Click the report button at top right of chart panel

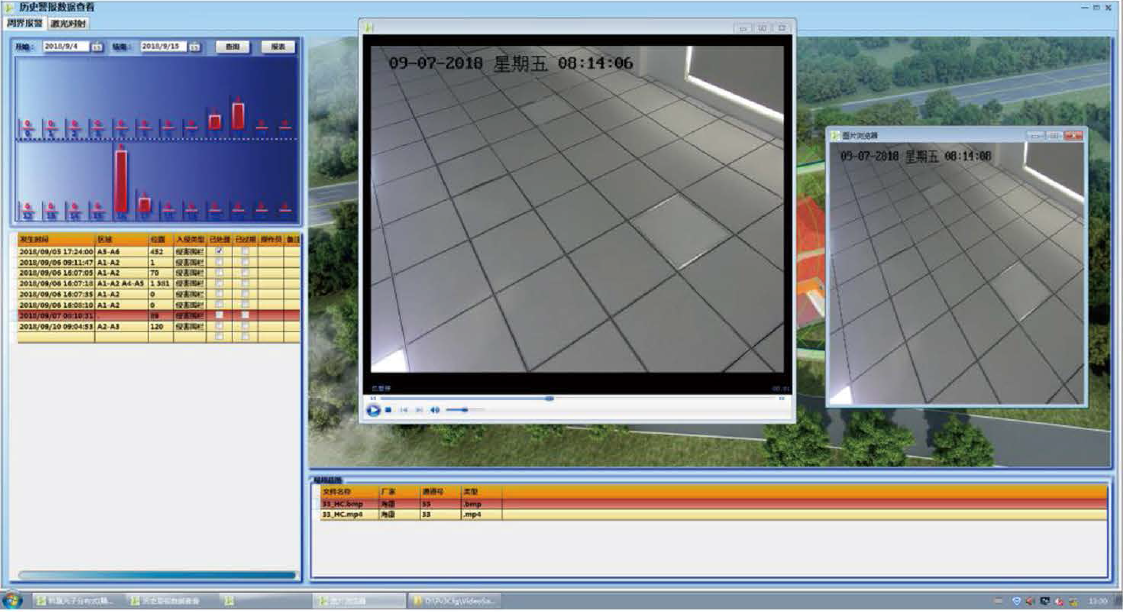click(x=278, y=47)
